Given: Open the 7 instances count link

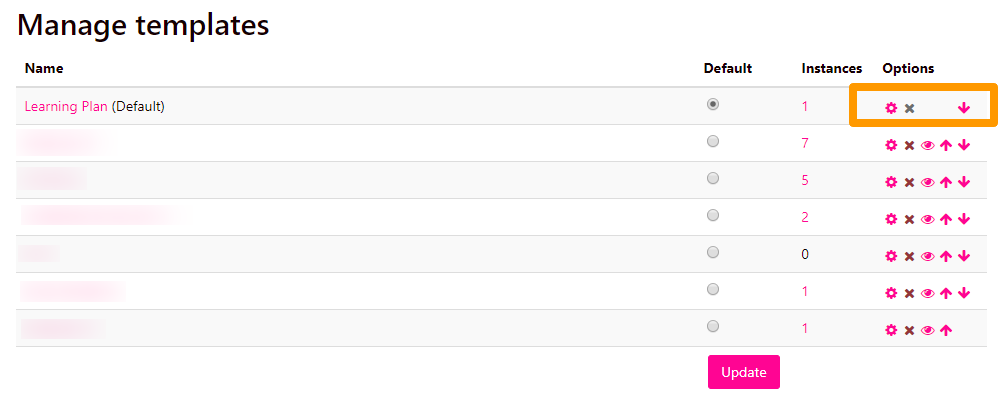Looking at the screenshot, I should [805, 143].
